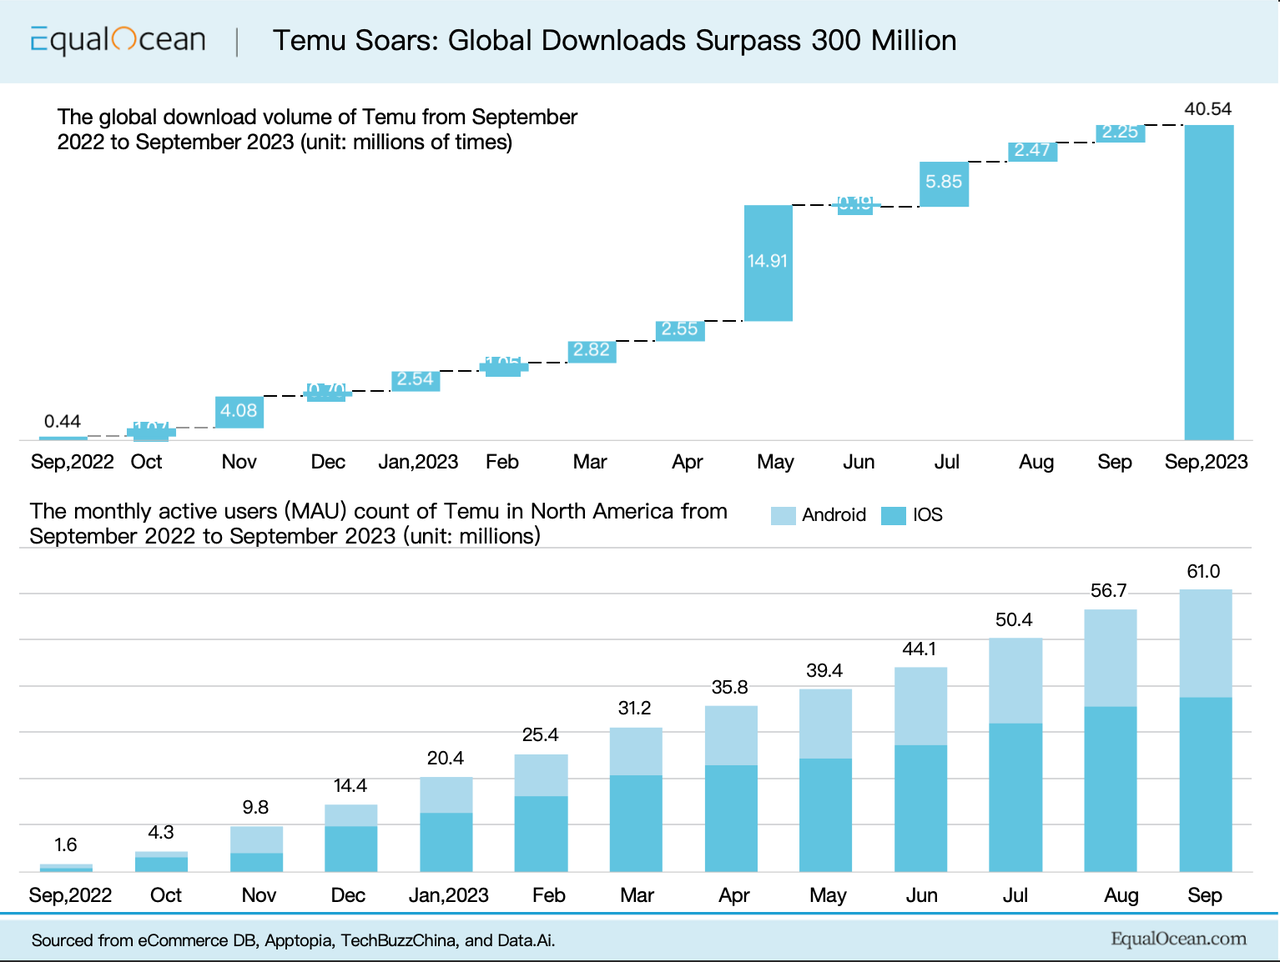Click the 'Sourced from eCommerce DB' footer text

pyautogui.click(x=293, y=940)
